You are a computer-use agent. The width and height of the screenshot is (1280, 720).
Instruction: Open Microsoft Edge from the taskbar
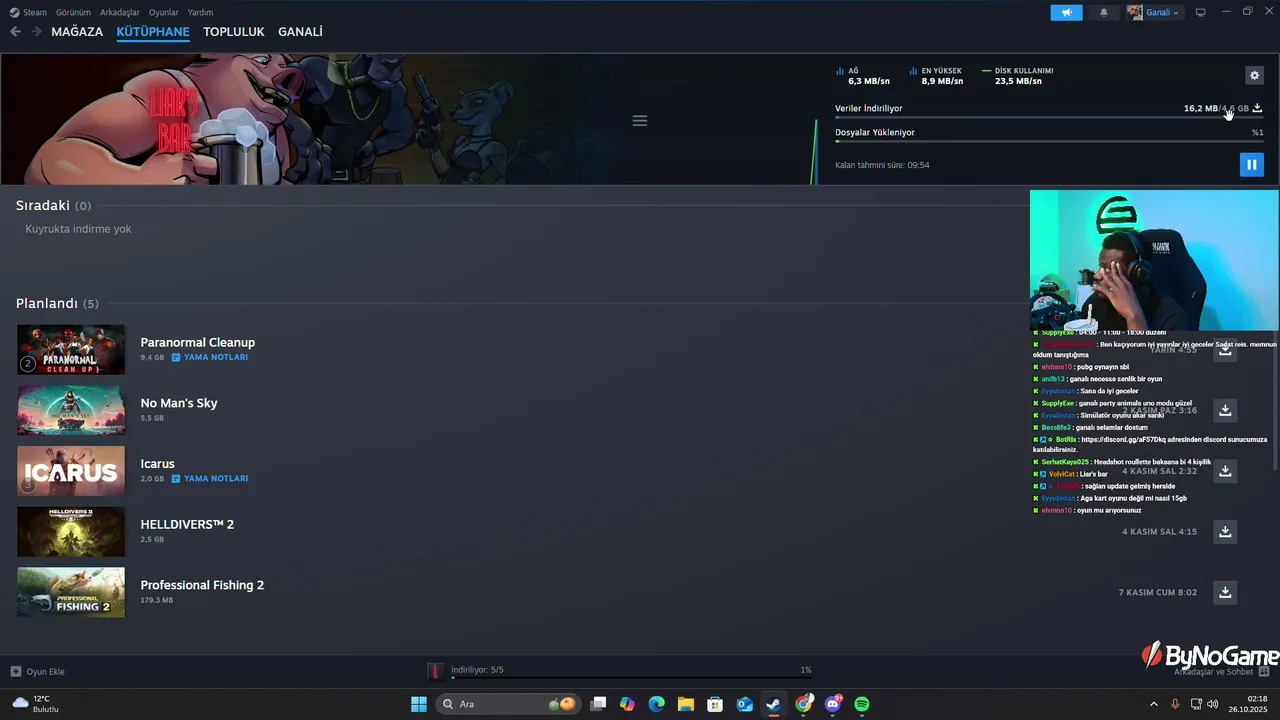tap(656, 704)
